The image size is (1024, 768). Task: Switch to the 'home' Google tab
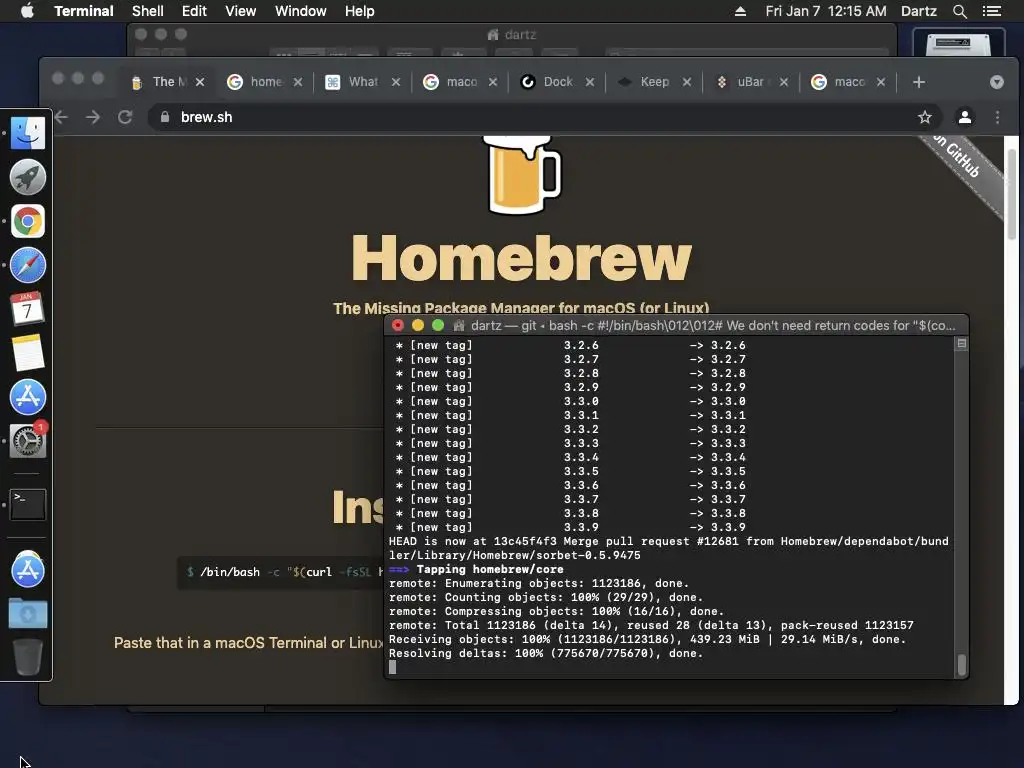coord(264,82)
